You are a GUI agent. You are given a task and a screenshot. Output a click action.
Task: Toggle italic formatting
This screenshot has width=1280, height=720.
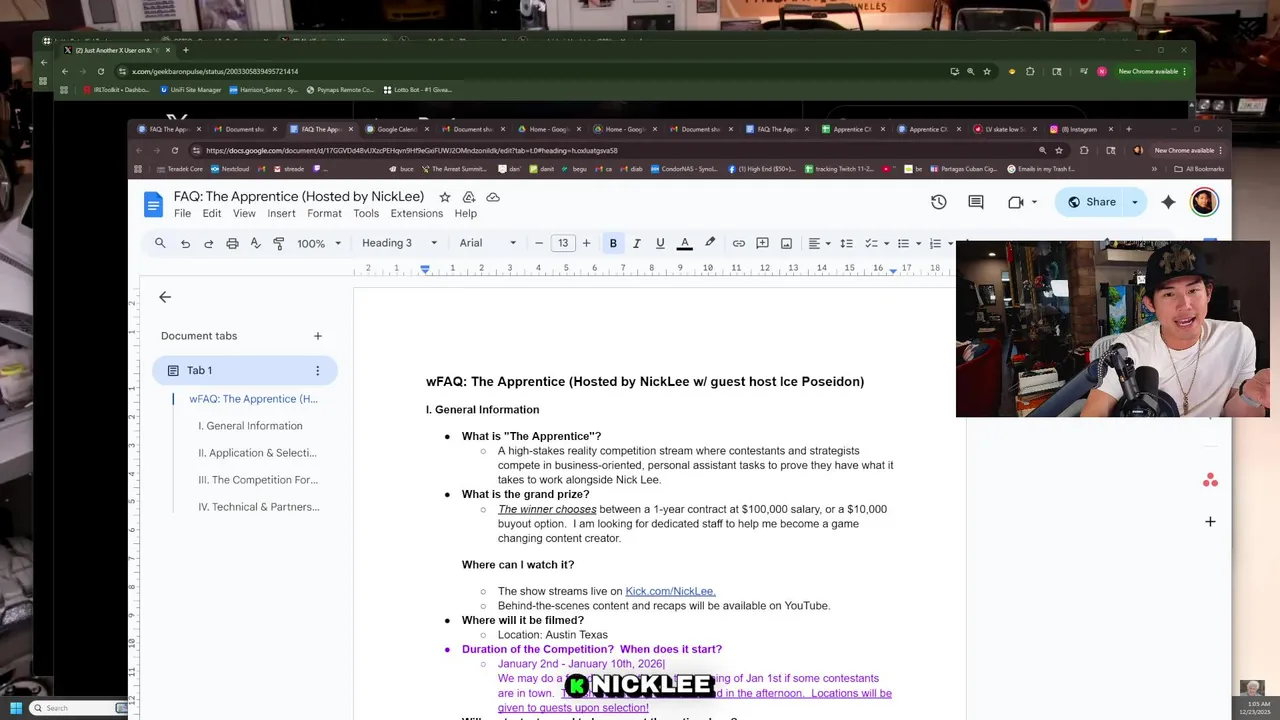636,243
